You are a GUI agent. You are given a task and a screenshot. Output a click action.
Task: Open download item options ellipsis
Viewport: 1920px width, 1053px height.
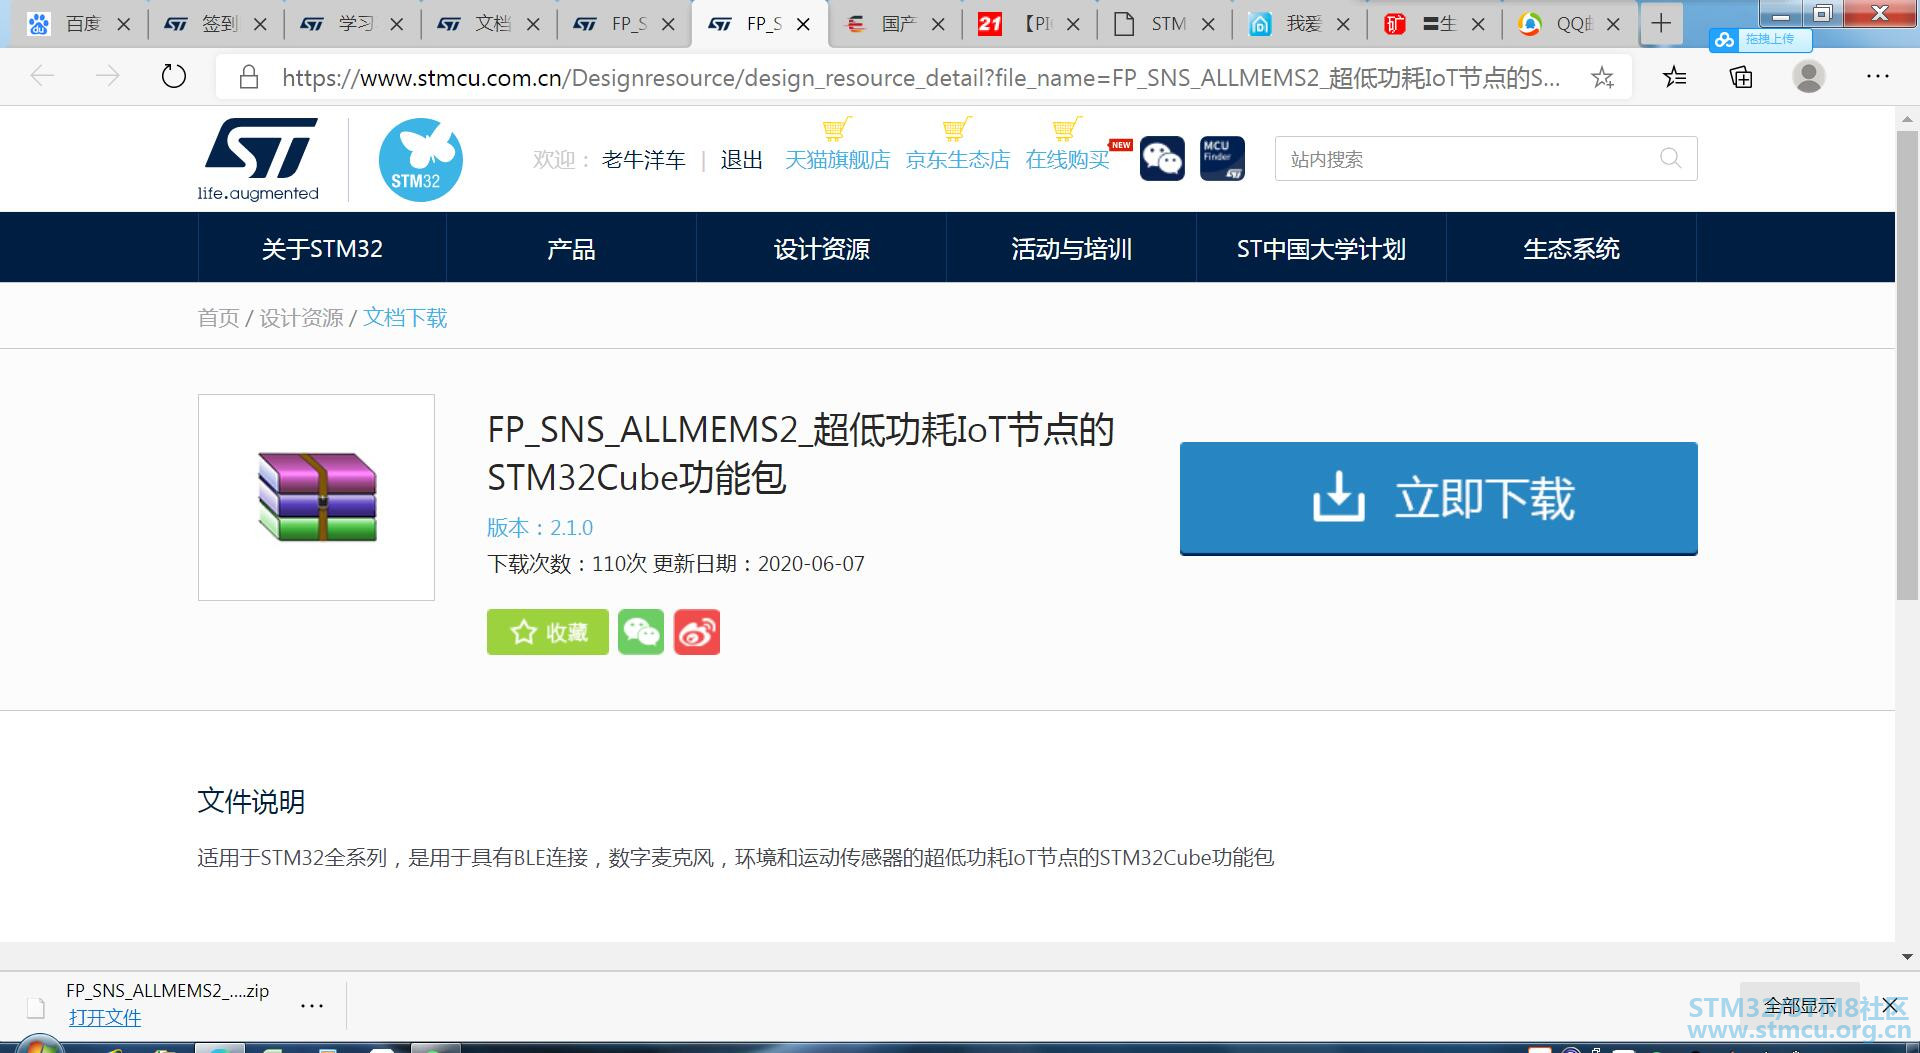point(312,1005)
